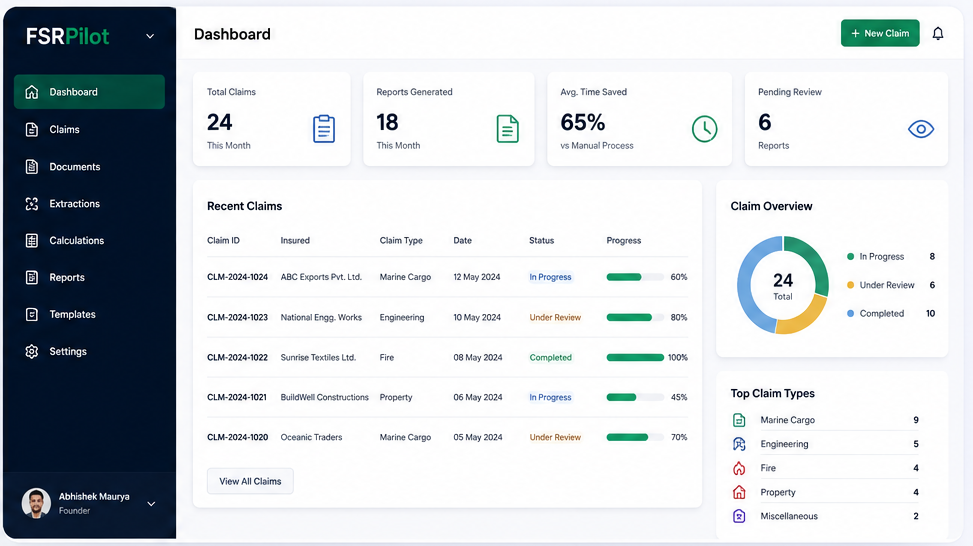Click the Progress column header
The height and width of the screenshot is (546, 973).
(624, 240)
